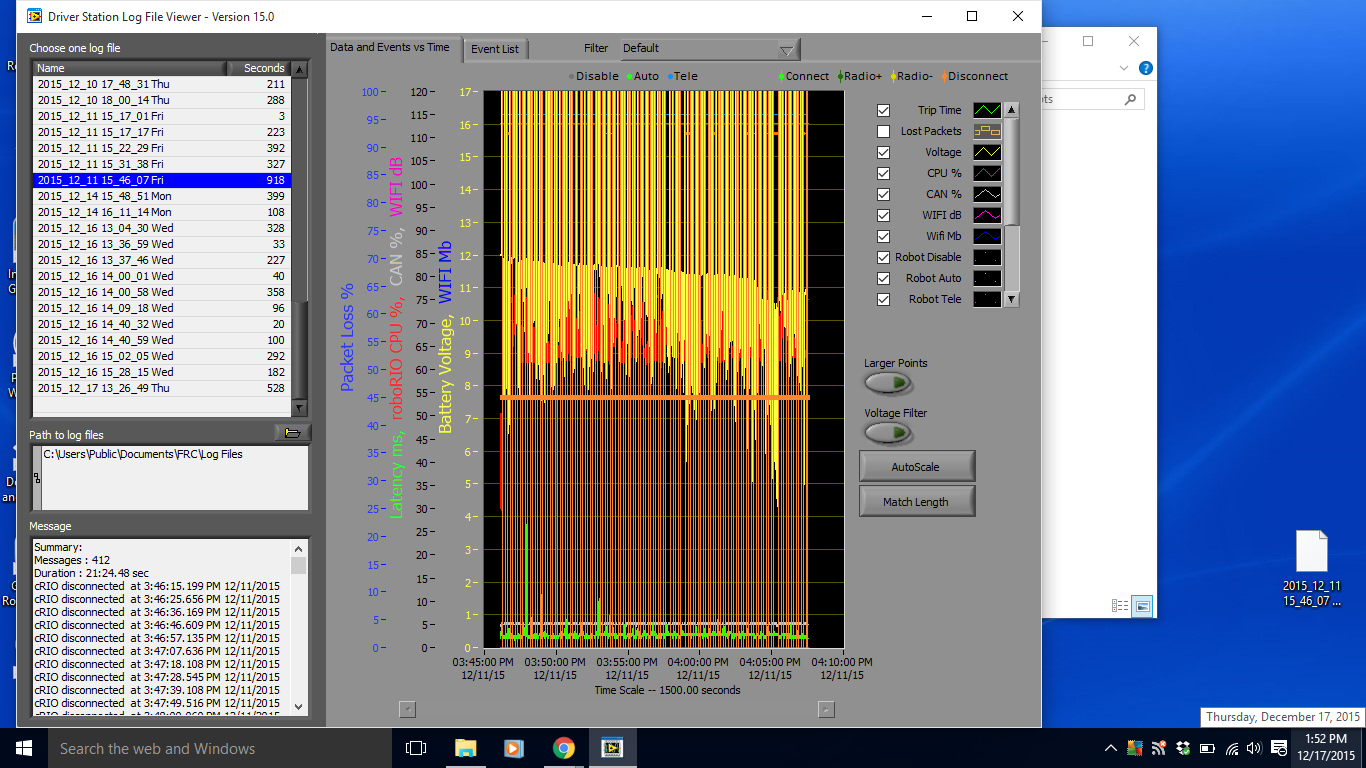Screen dimensions: 1366x768
Task: Click the browse folder icon for log path
Action: point(292,433)
